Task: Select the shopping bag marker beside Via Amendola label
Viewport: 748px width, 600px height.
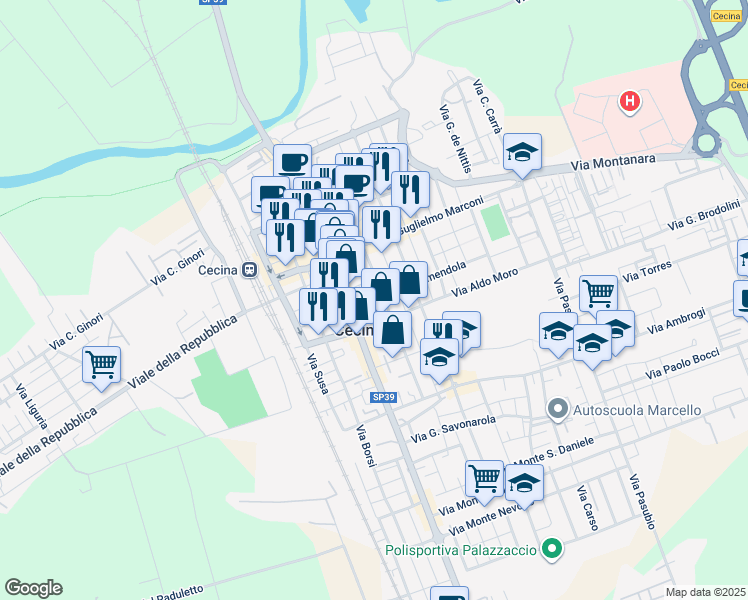Action: point(409,280)
